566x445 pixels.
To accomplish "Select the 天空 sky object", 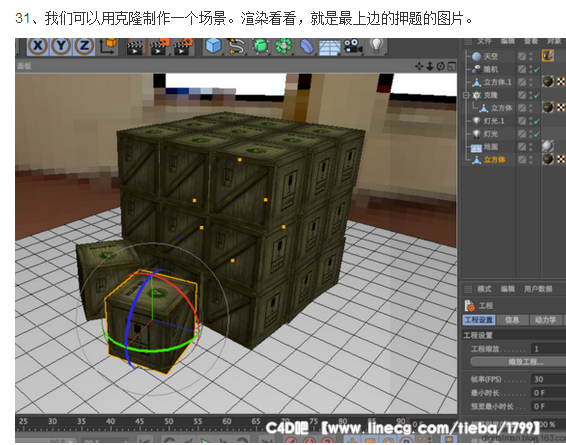I will [x=491, y=56].
